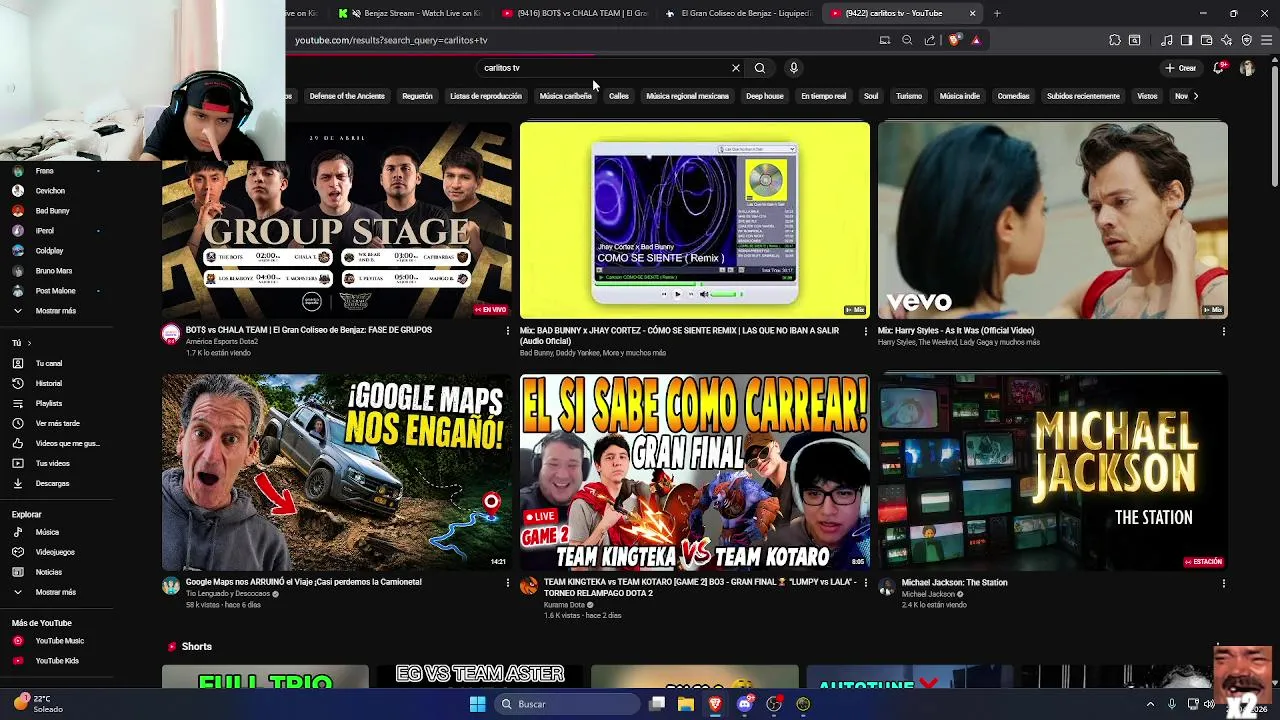This screenshot has height=720, width=1280.
Task: Open Brave Leo AI sparkle icon
Action: (1227, 40)
